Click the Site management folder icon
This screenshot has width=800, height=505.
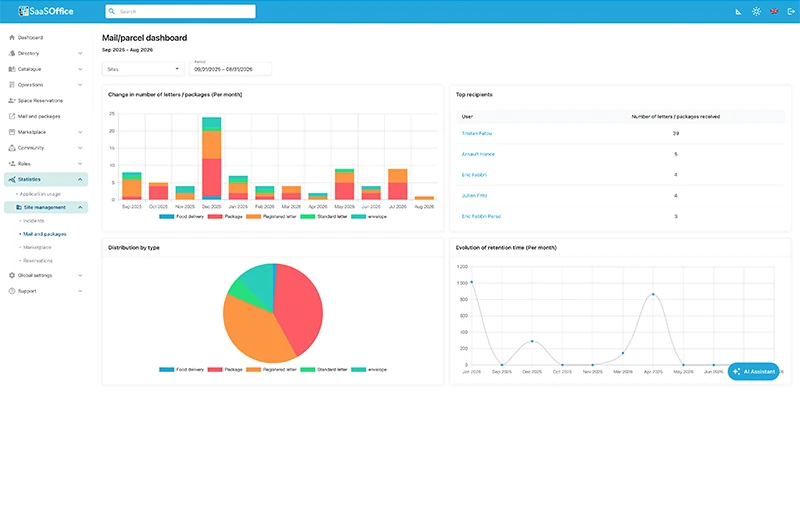coord(19,207)
